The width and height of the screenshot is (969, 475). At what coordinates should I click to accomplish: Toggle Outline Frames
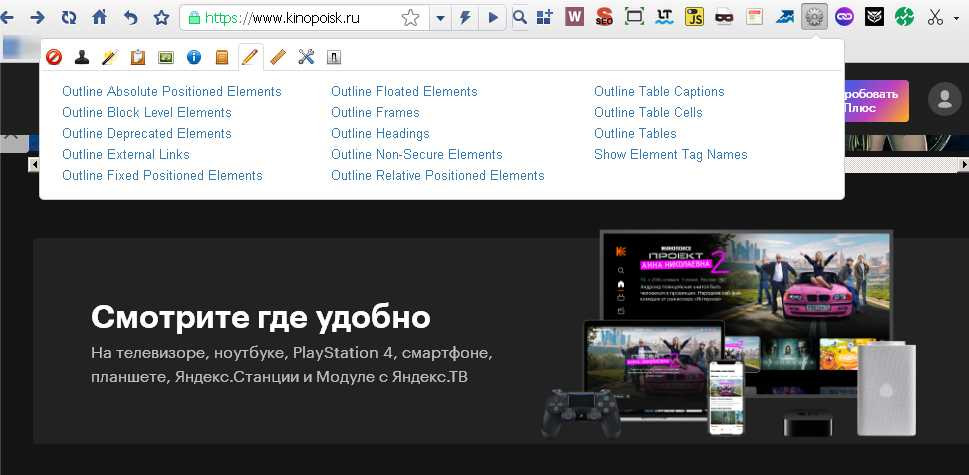point(375,112)
